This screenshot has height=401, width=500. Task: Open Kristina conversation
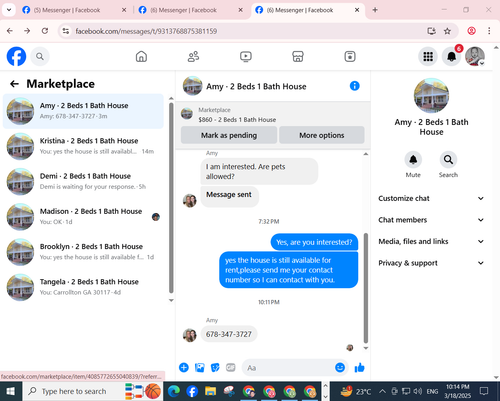83,146
